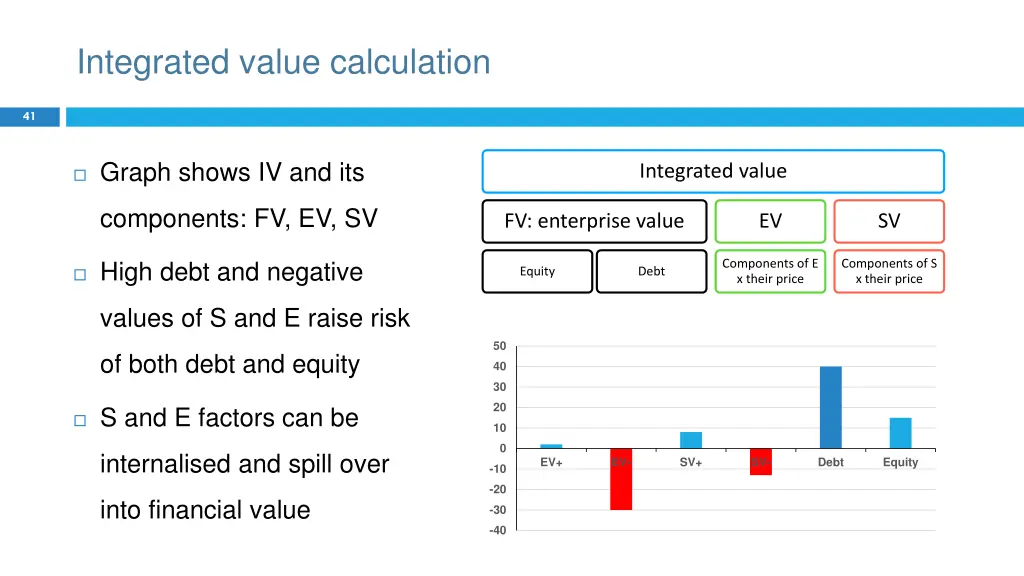Click the bullet marker beside 'S and E factors'

point(80,420)
